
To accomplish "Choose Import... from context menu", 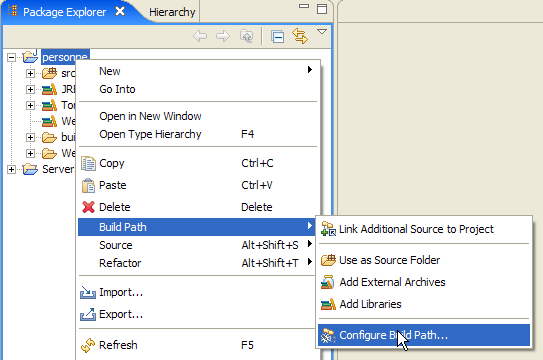I will point(197,292).
